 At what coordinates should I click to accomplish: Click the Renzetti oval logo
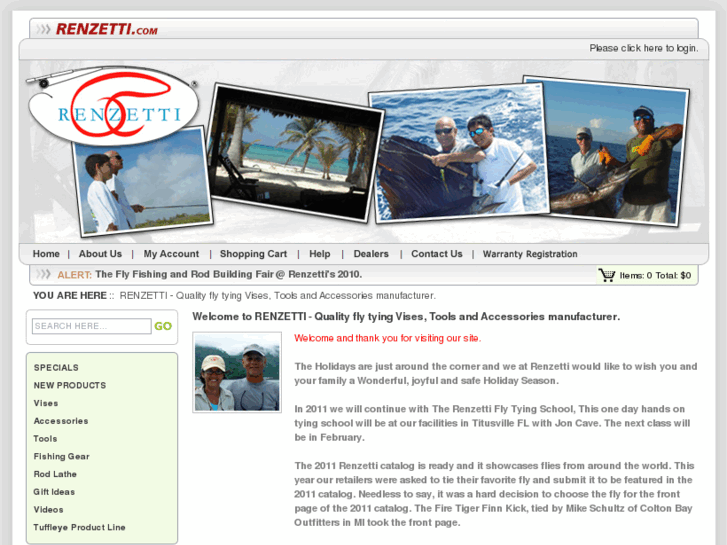coord(114,107)
